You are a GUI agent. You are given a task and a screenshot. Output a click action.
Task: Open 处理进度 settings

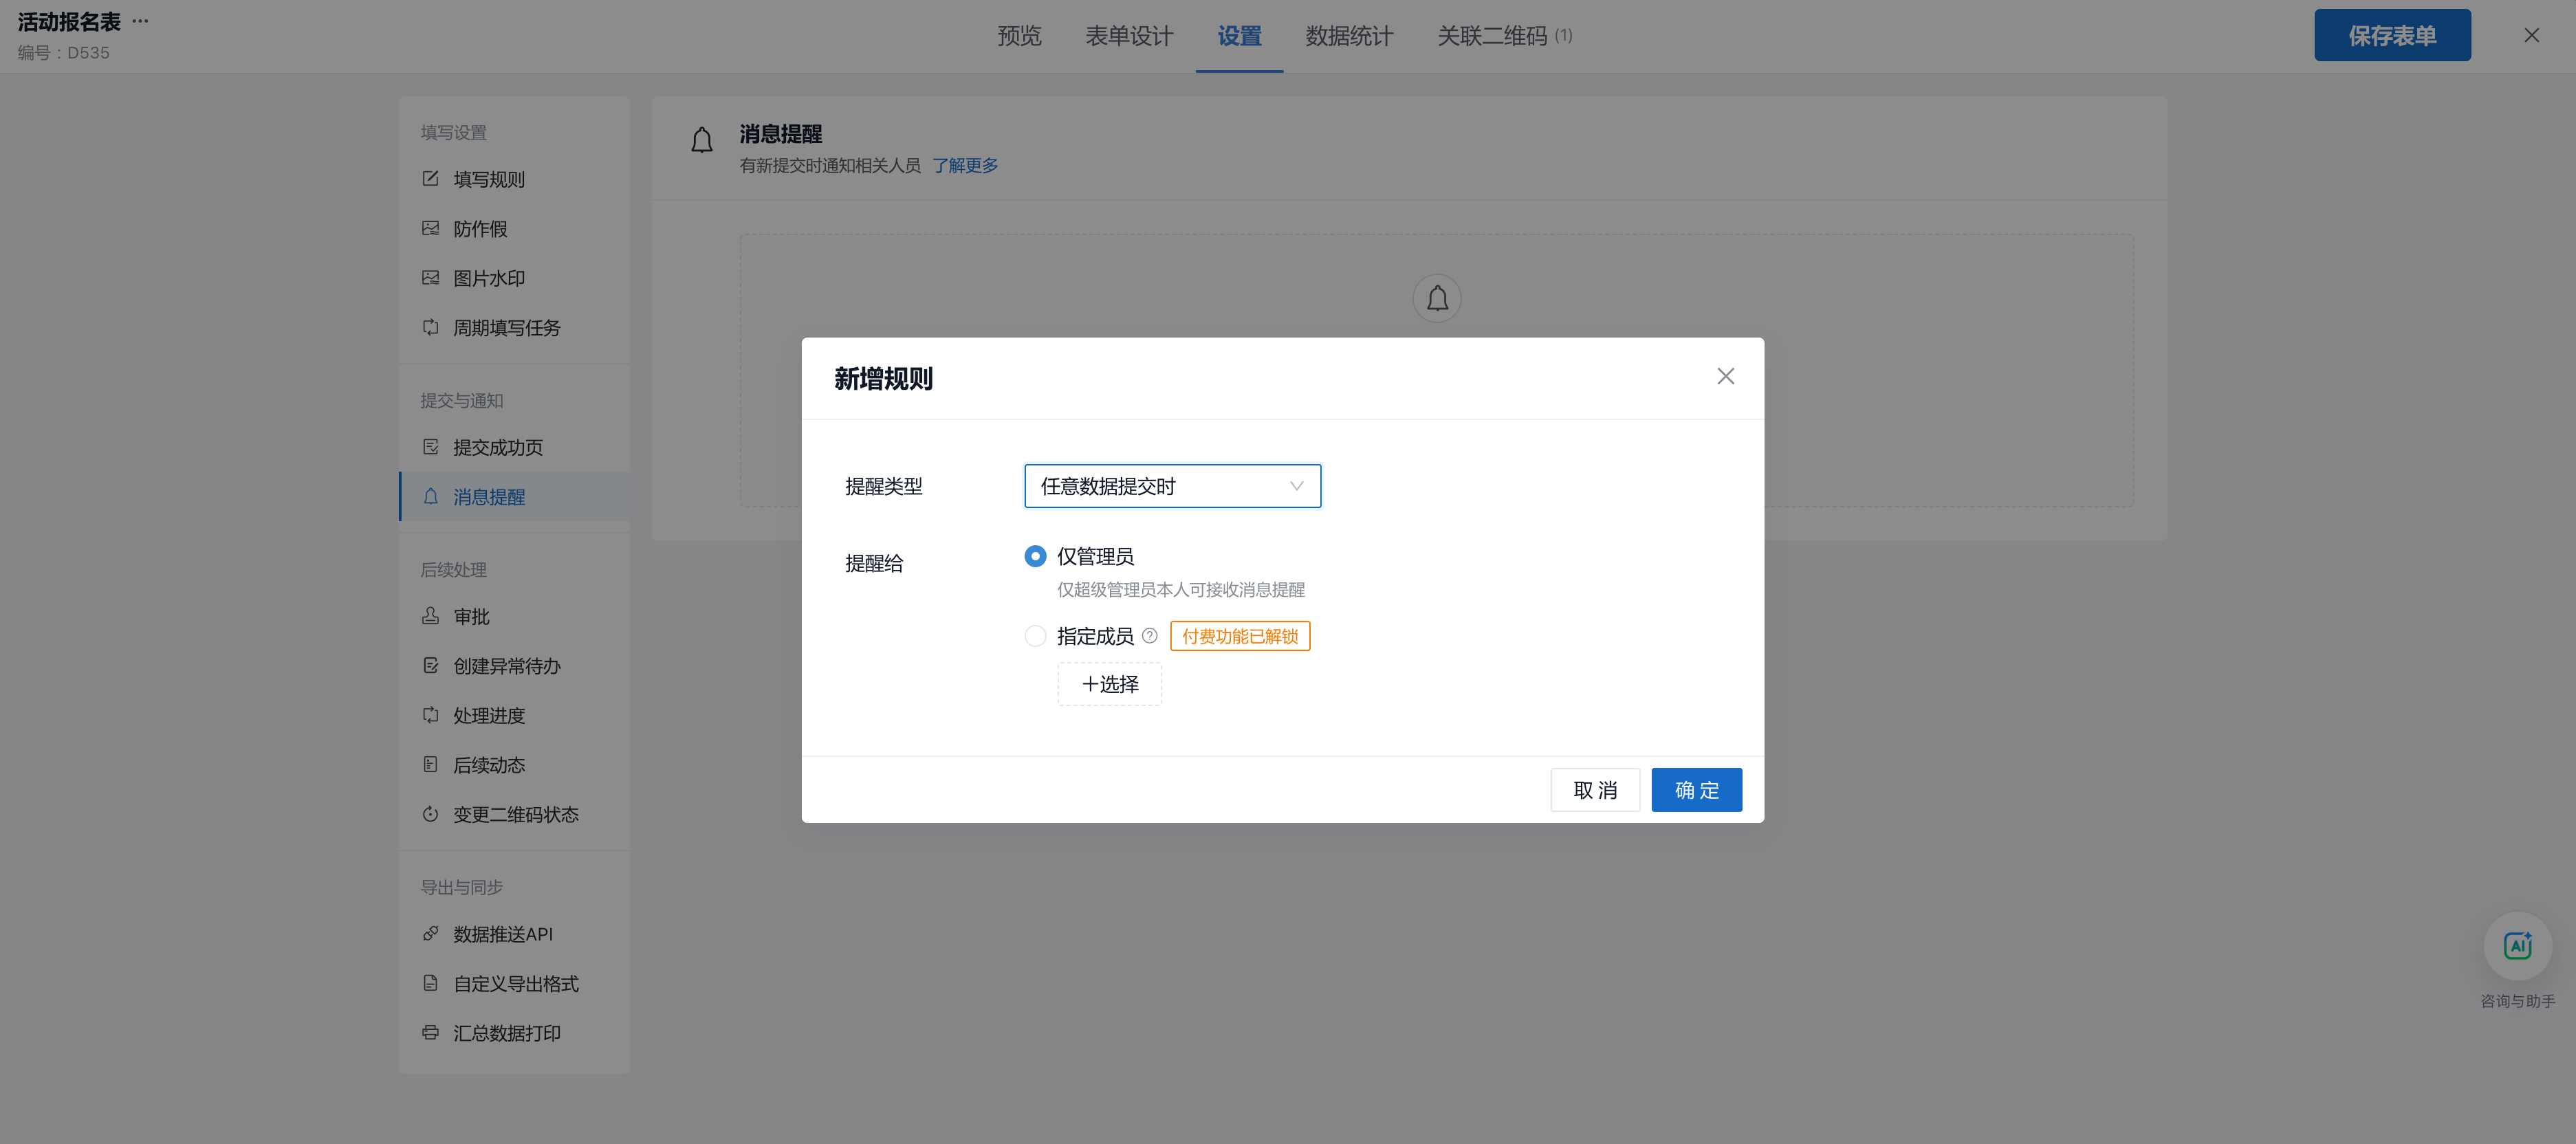pos(514,715)
